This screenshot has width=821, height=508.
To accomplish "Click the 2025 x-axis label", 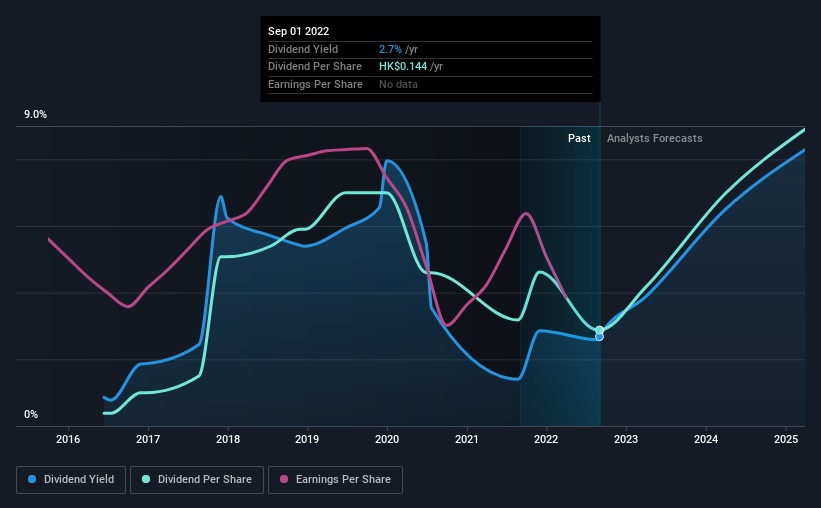I will 786,439.
